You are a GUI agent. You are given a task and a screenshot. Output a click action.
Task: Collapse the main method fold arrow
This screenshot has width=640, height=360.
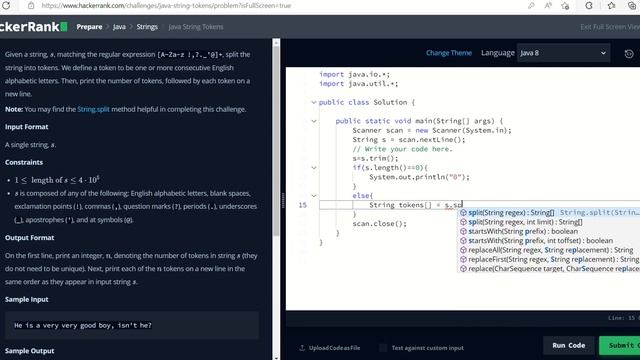314,121
